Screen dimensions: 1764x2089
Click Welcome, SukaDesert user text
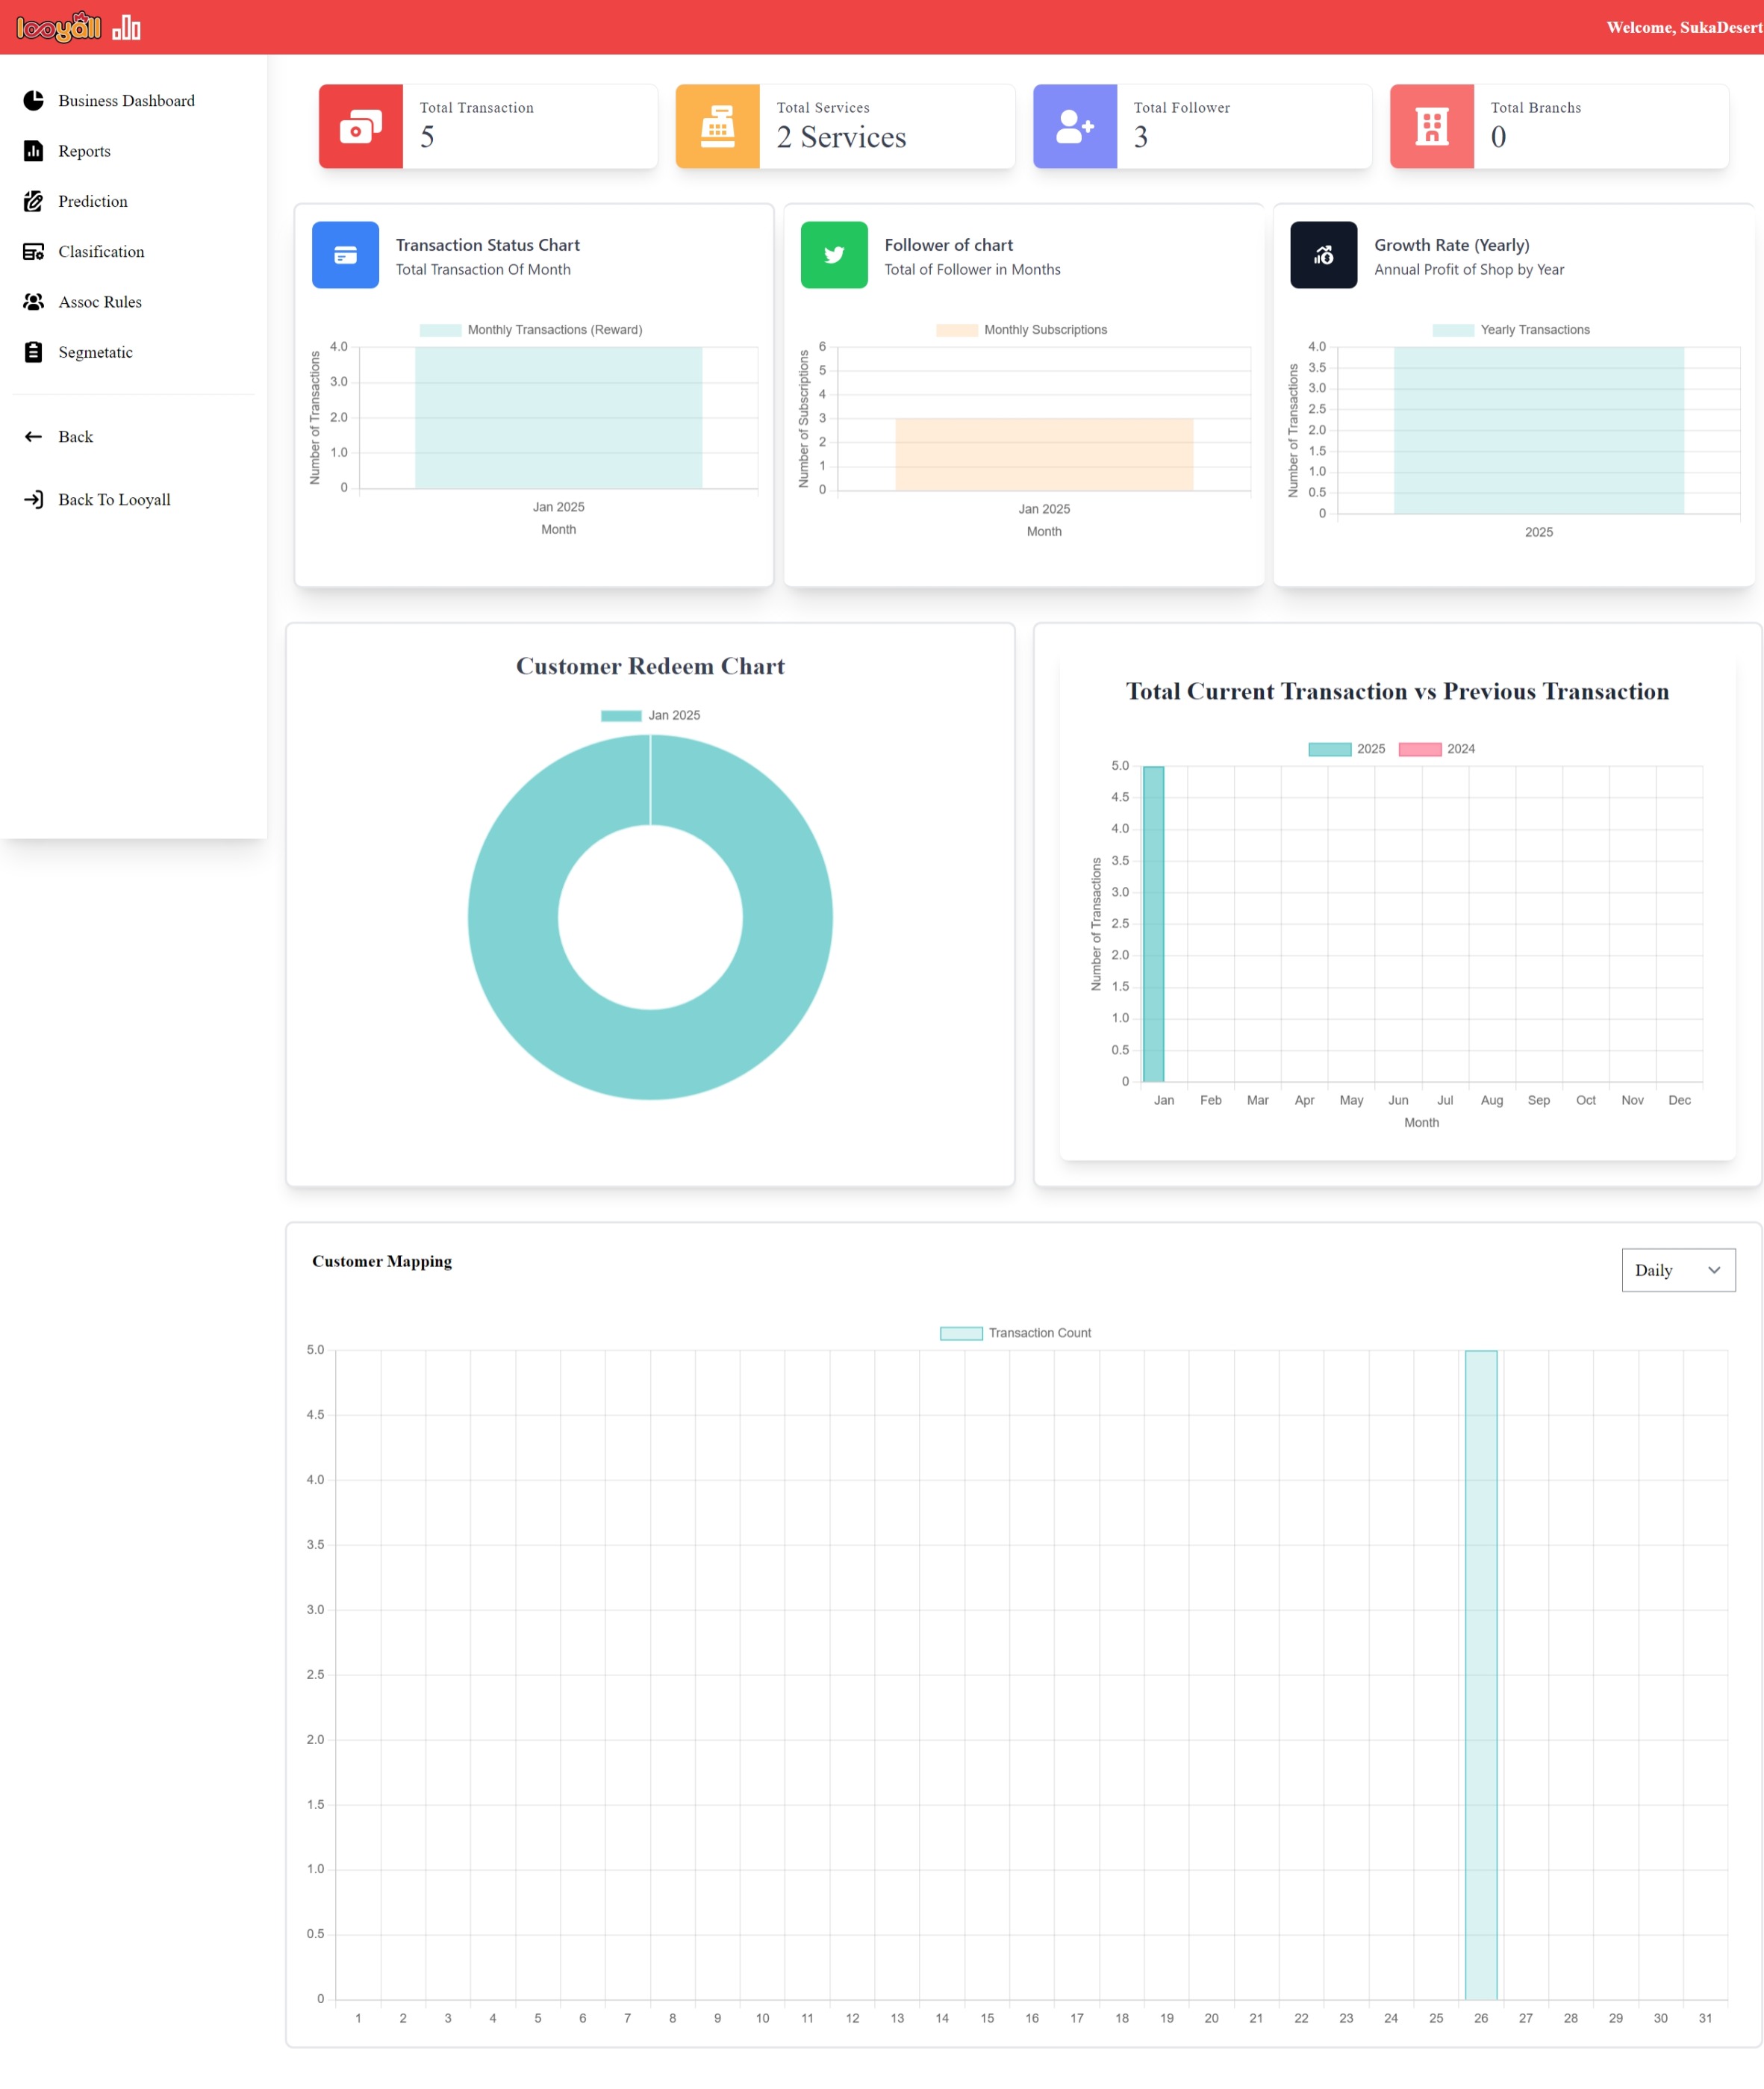[x=1684, y=27]
